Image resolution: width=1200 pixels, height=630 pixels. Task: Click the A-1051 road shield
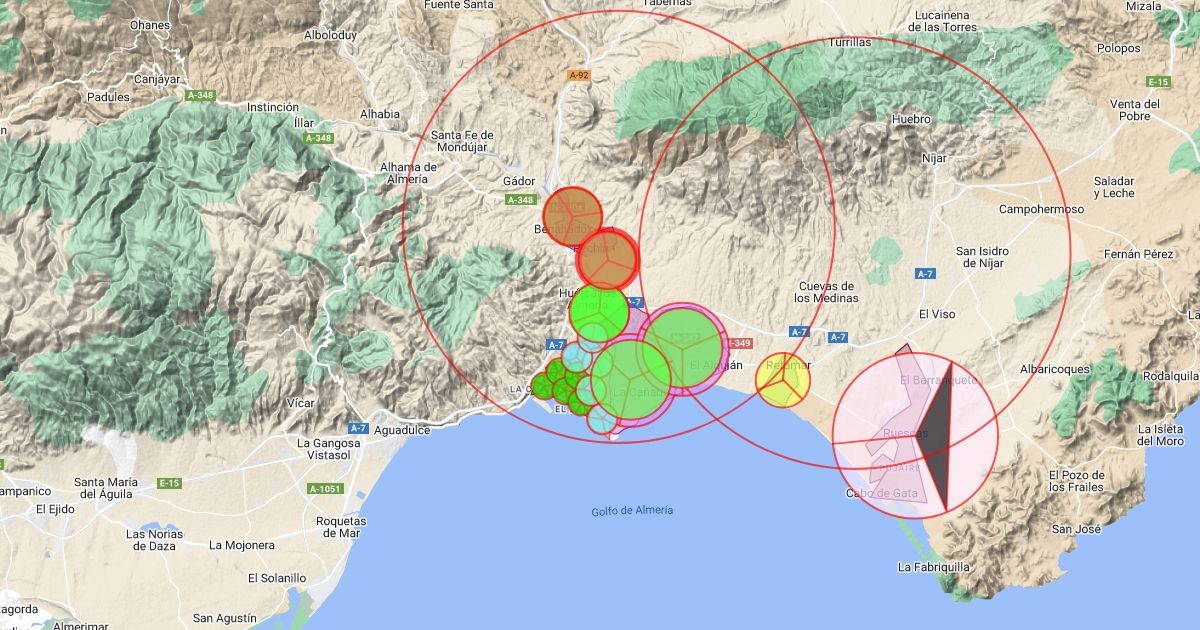click(x=324, y=489)
